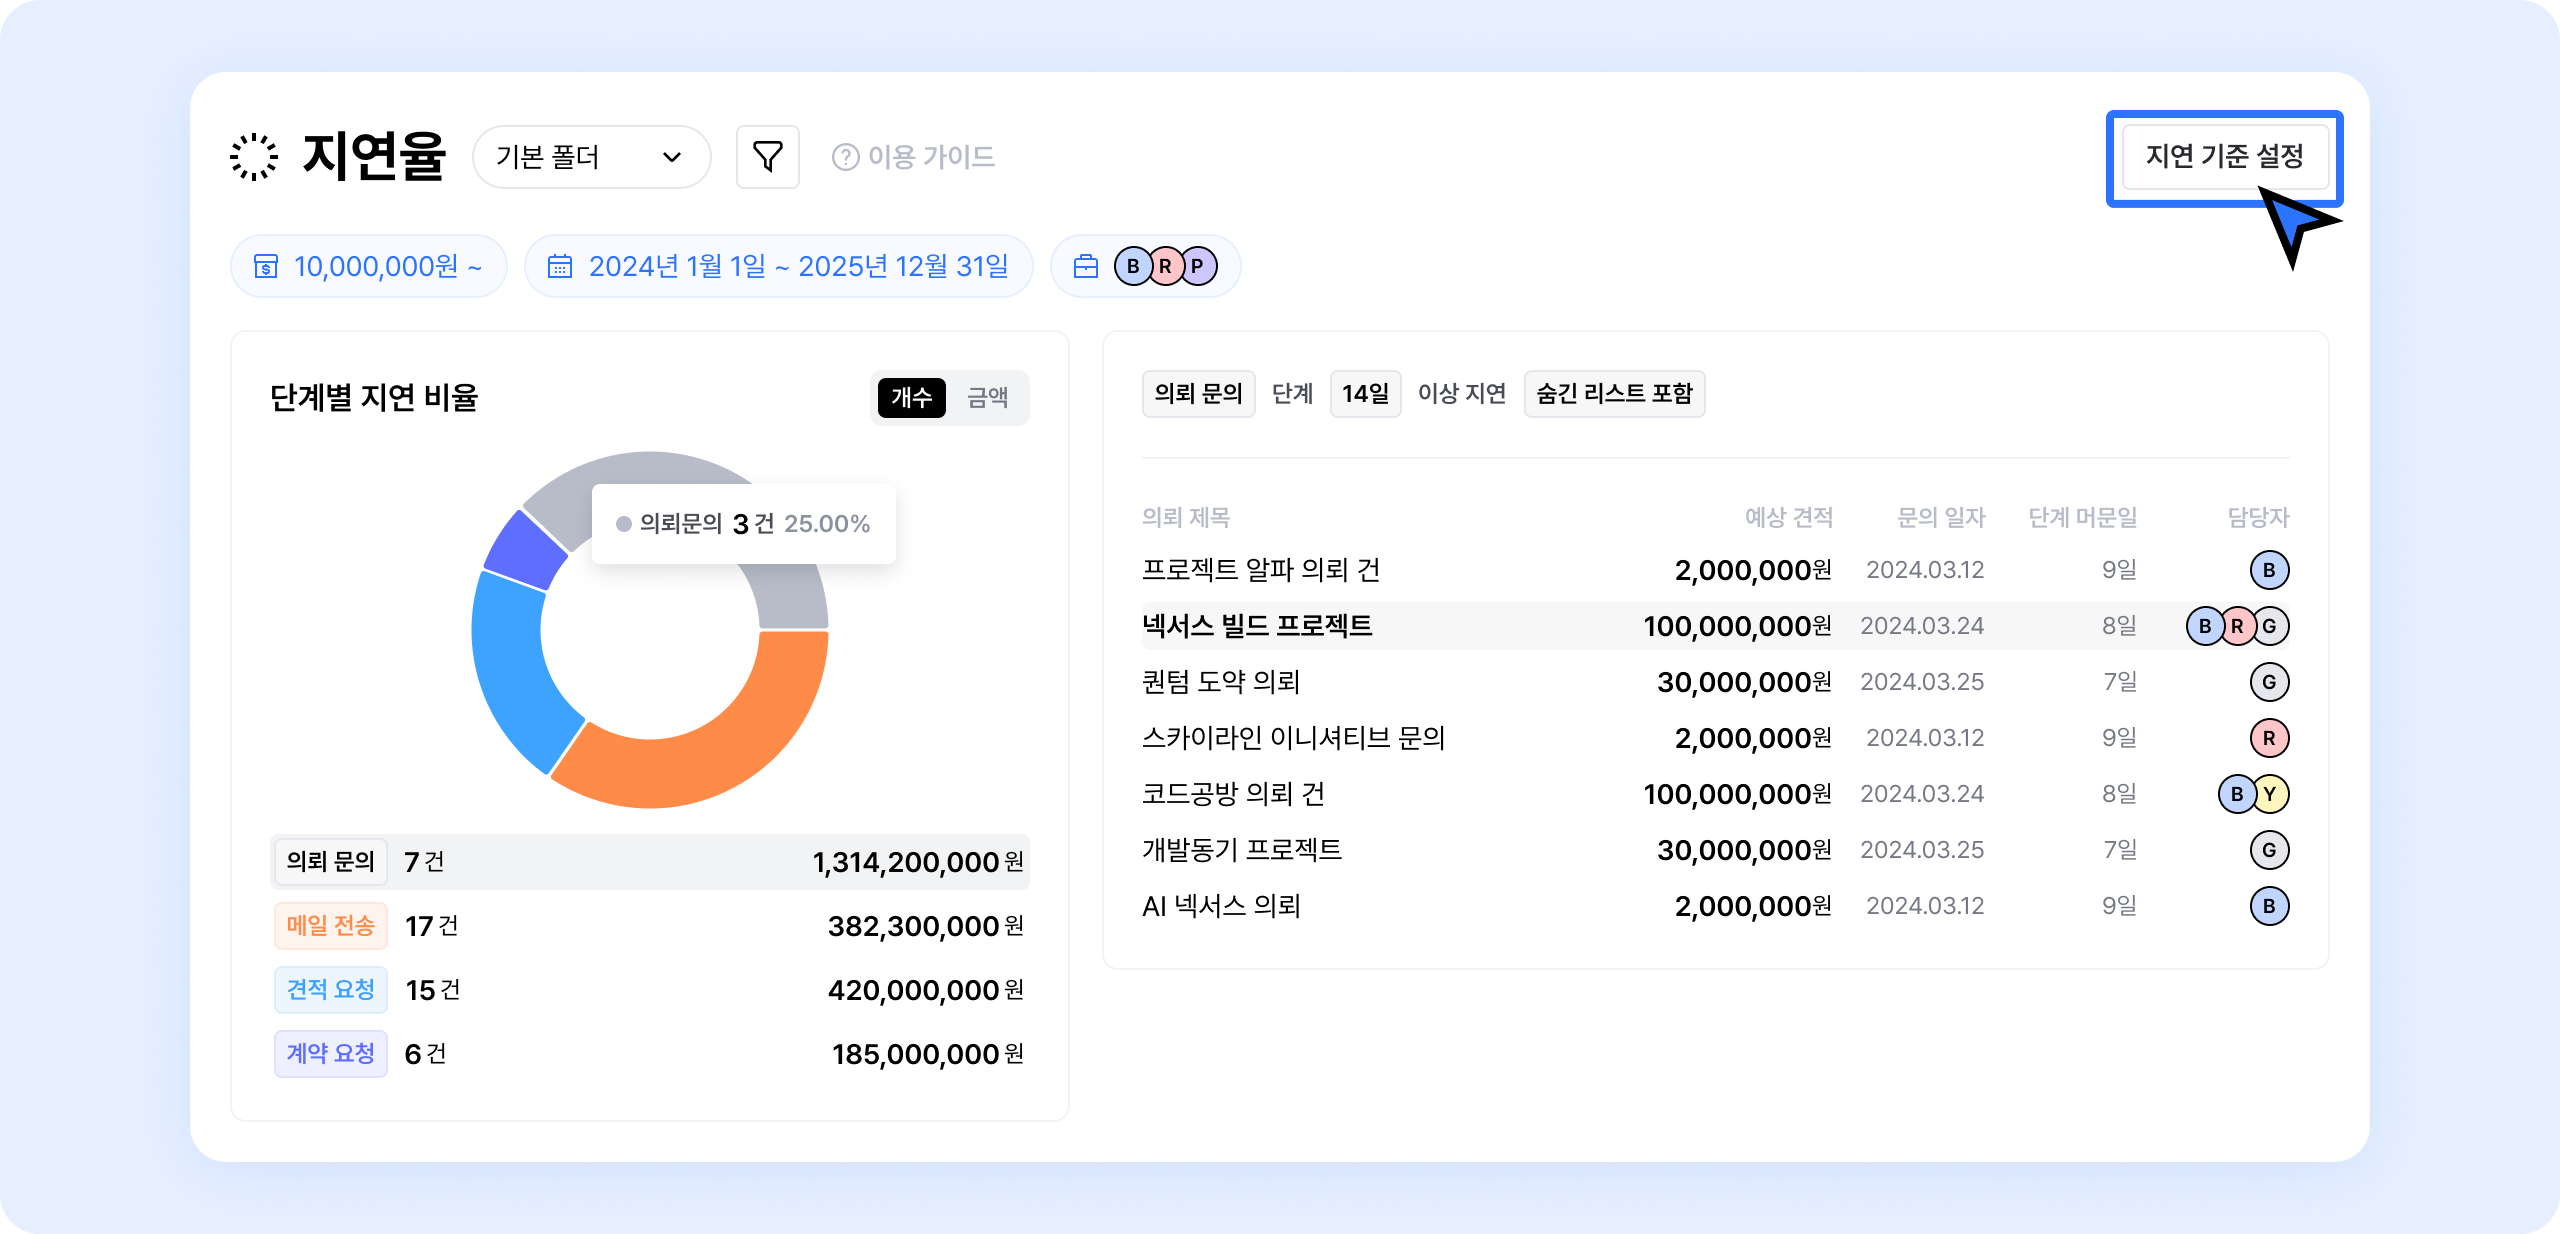This screenshot has height=1234, width=2560.
Task: Click the funnel filter icon
Action: point(767,157)
